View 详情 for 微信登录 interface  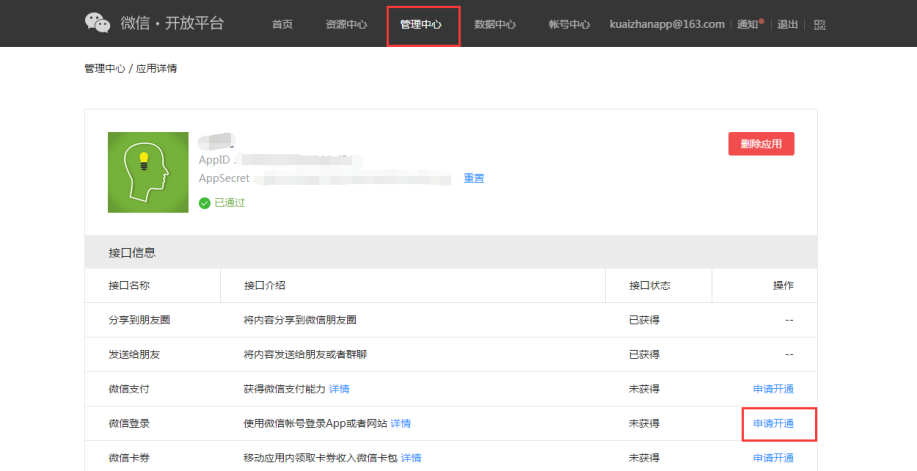[x=400, y=423]
